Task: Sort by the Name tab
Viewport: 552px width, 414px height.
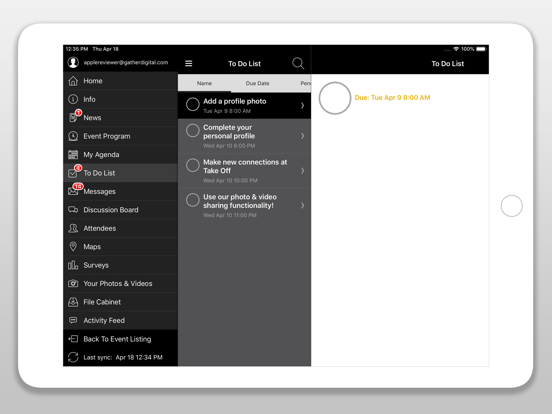Action: [204, 83]
